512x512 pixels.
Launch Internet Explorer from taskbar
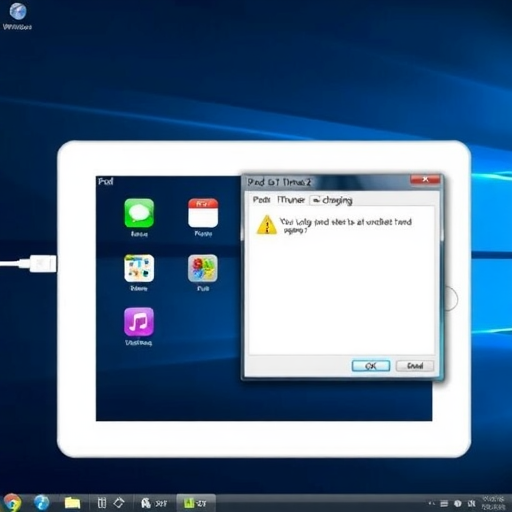click(x=42, y=503)
